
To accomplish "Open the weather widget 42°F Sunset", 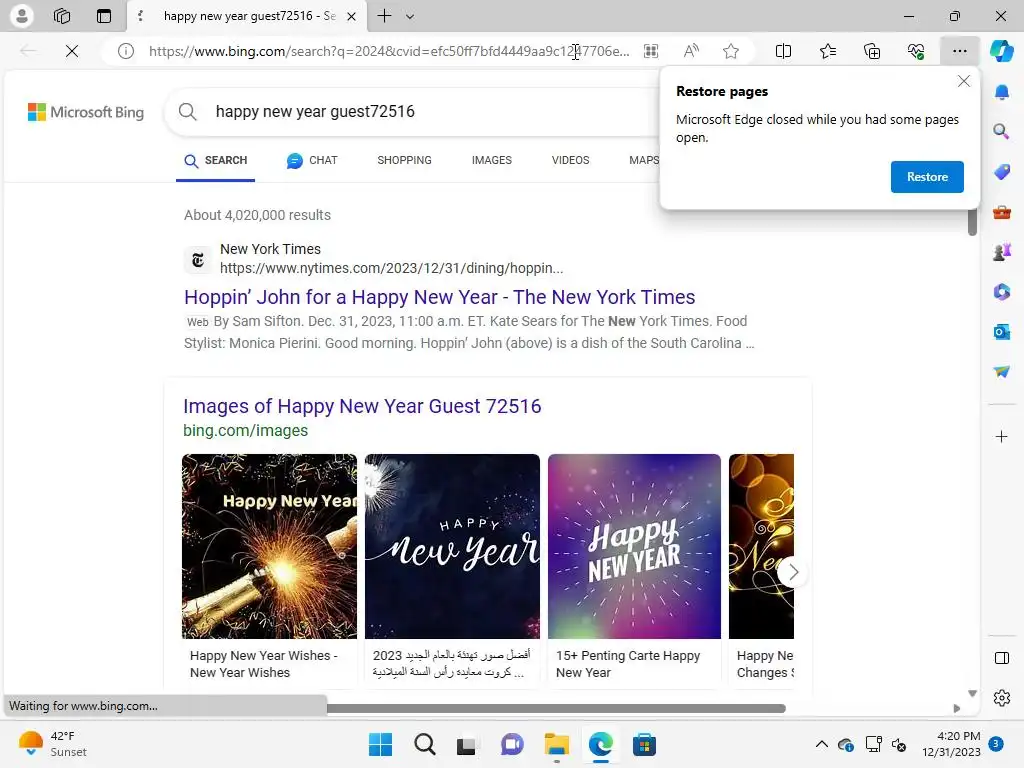I will pyautogui.click(x=54, y=744).
